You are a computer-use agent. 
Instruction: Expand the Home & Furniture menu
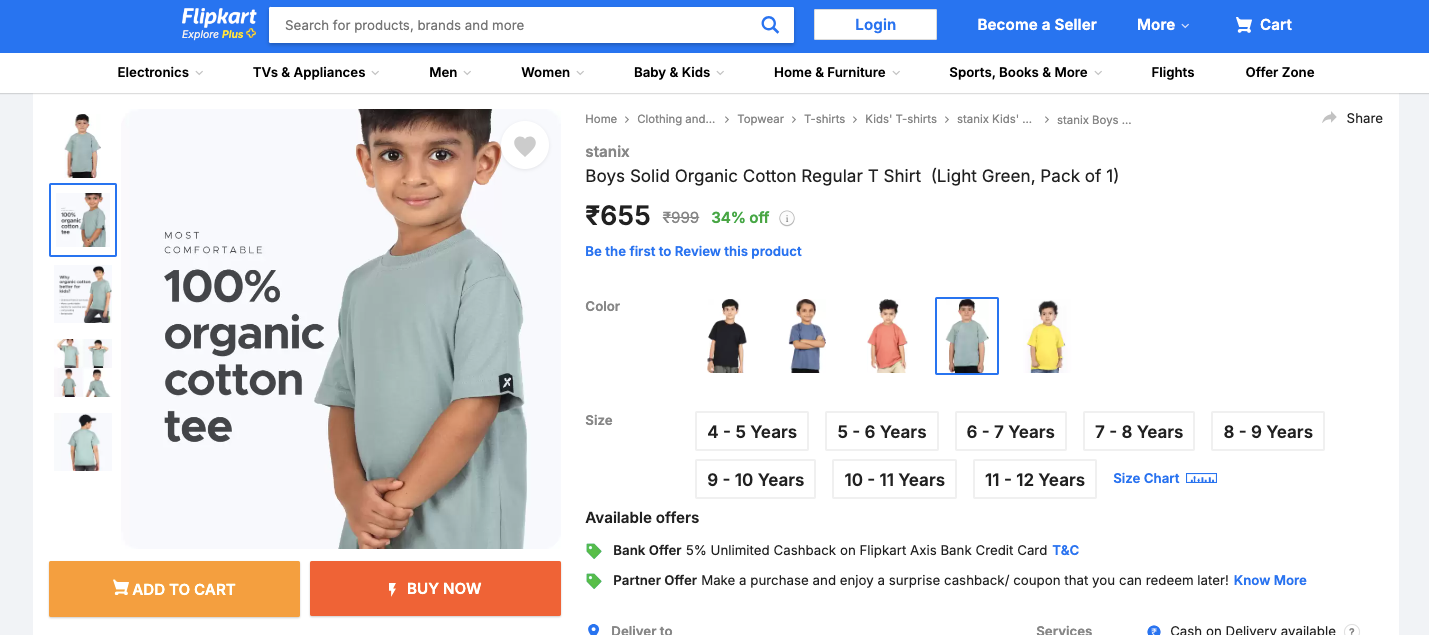(837, 73)
